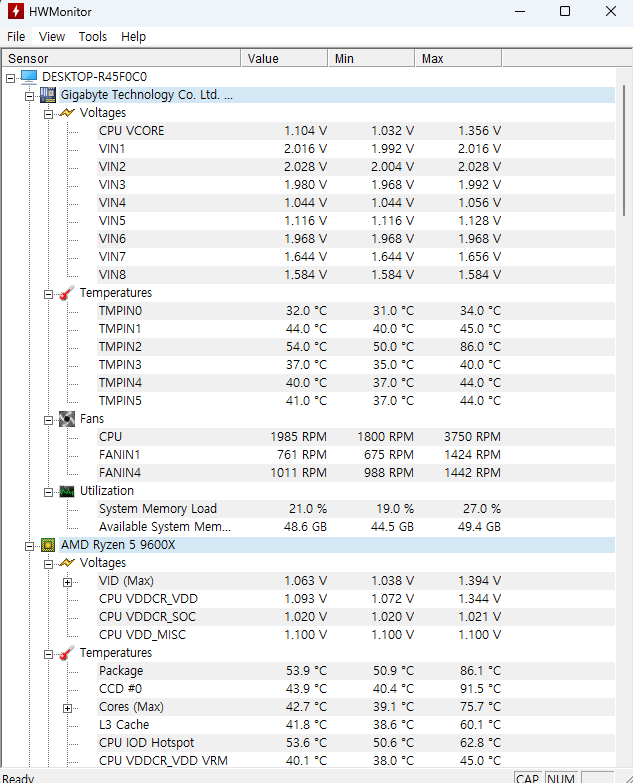This screenshot has width=633, height=783.
Task: Click the AMD Ryzen 5 9600X processor icon
Action: click(48, 545)
